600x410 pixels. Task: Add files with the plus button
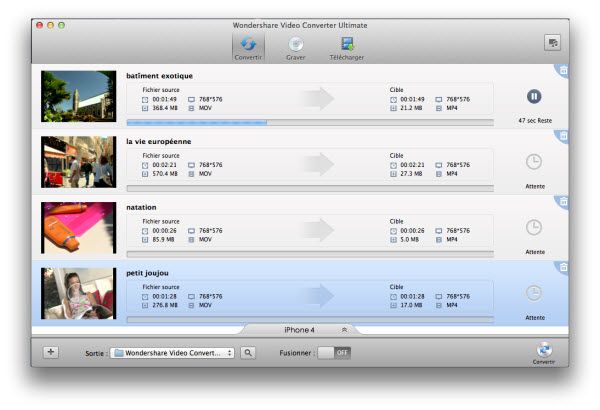[51, 352]
